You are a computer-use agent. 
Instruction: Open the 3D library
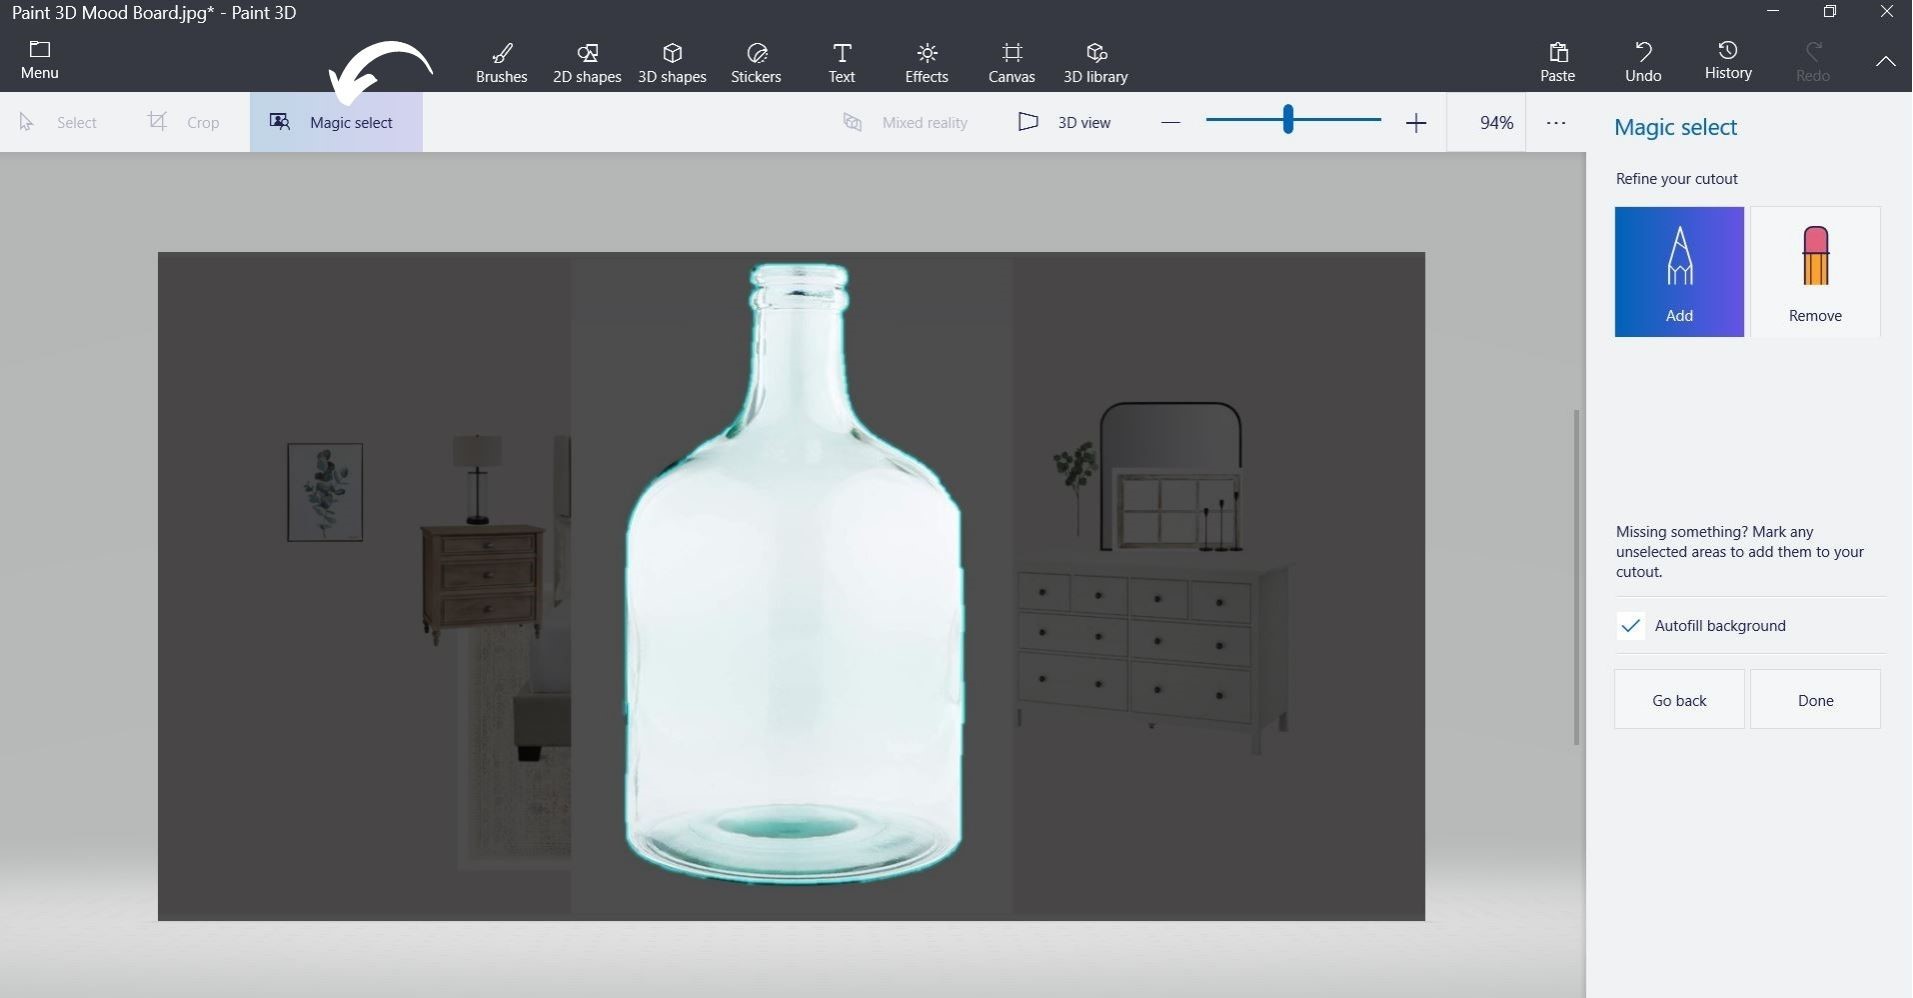1096,62
